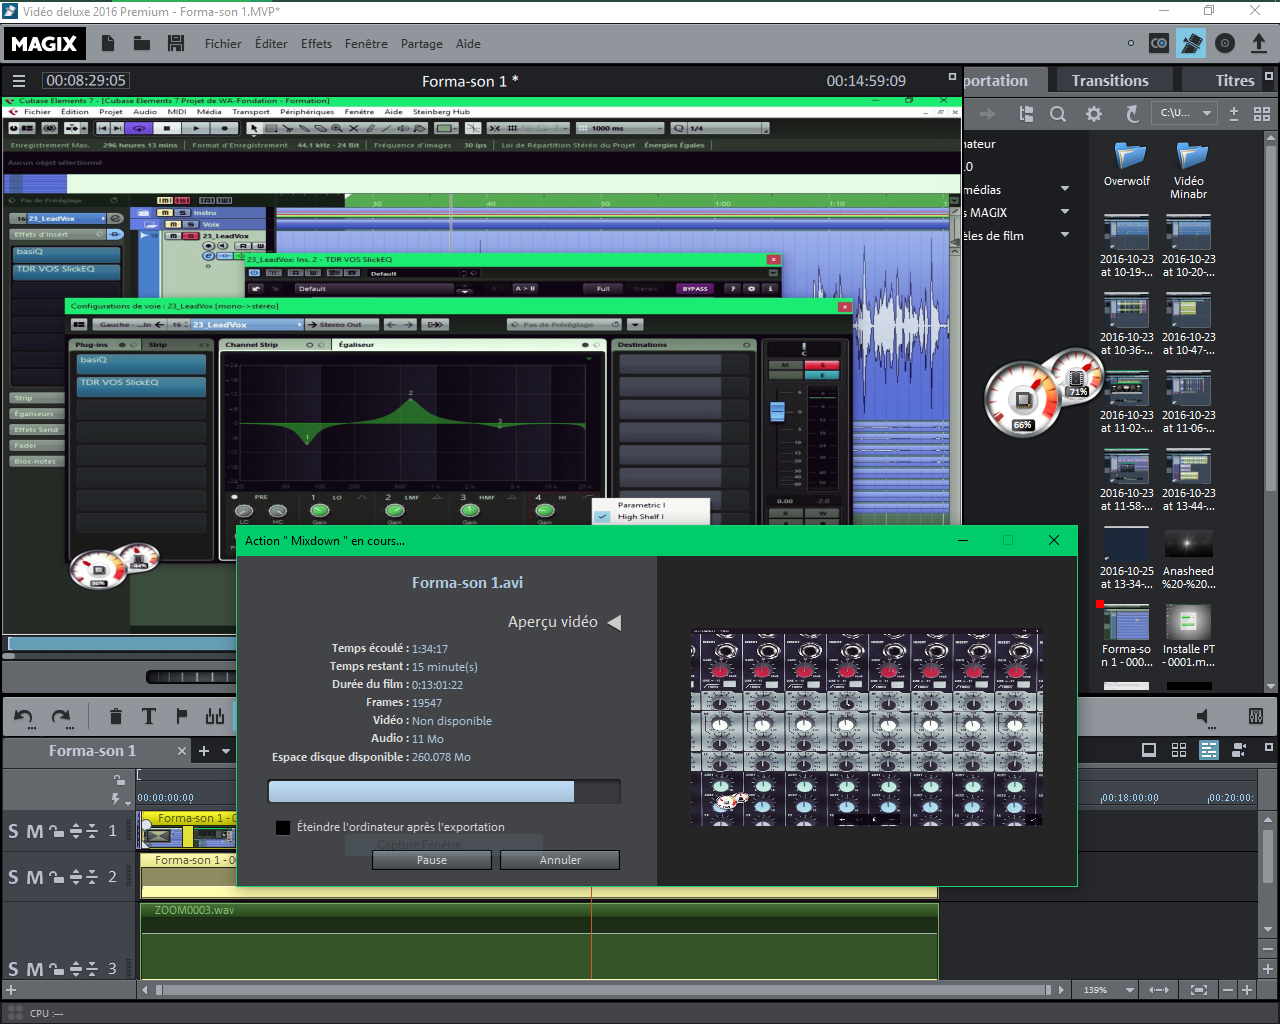Click the audio split/group icon
The image size is (1280, 1024).
coord(215,716)
